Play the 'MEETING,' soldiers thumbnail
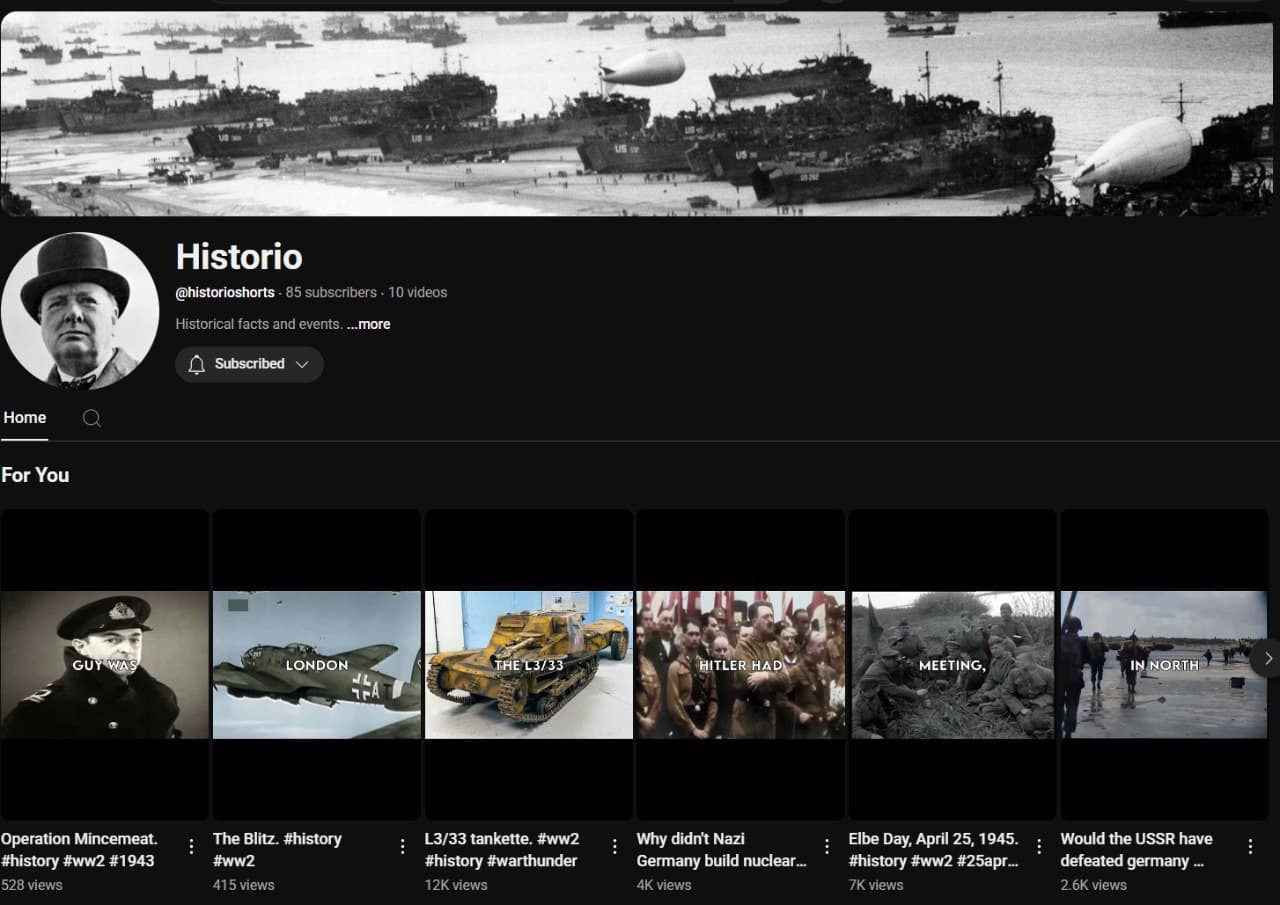Screen dimensions: 1280x905 coord(953,665)
